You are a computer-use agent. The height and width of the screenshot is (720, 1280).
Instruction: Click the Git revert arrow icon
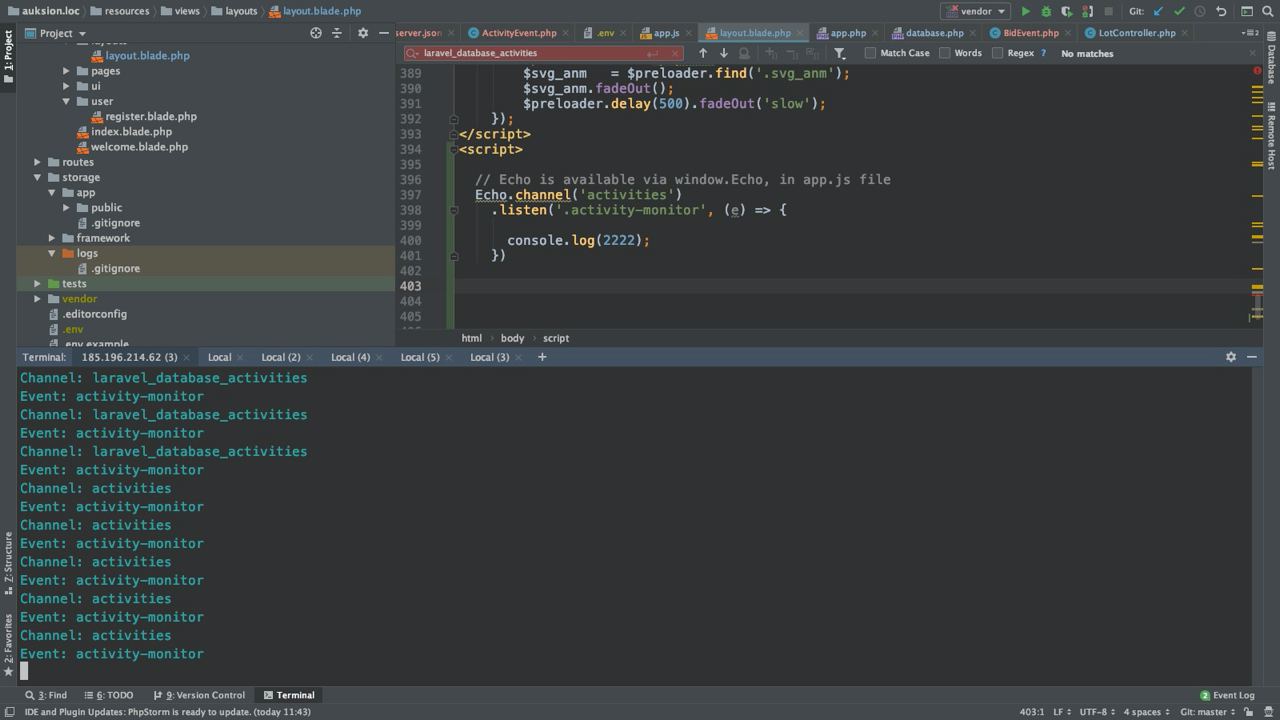1221,11
